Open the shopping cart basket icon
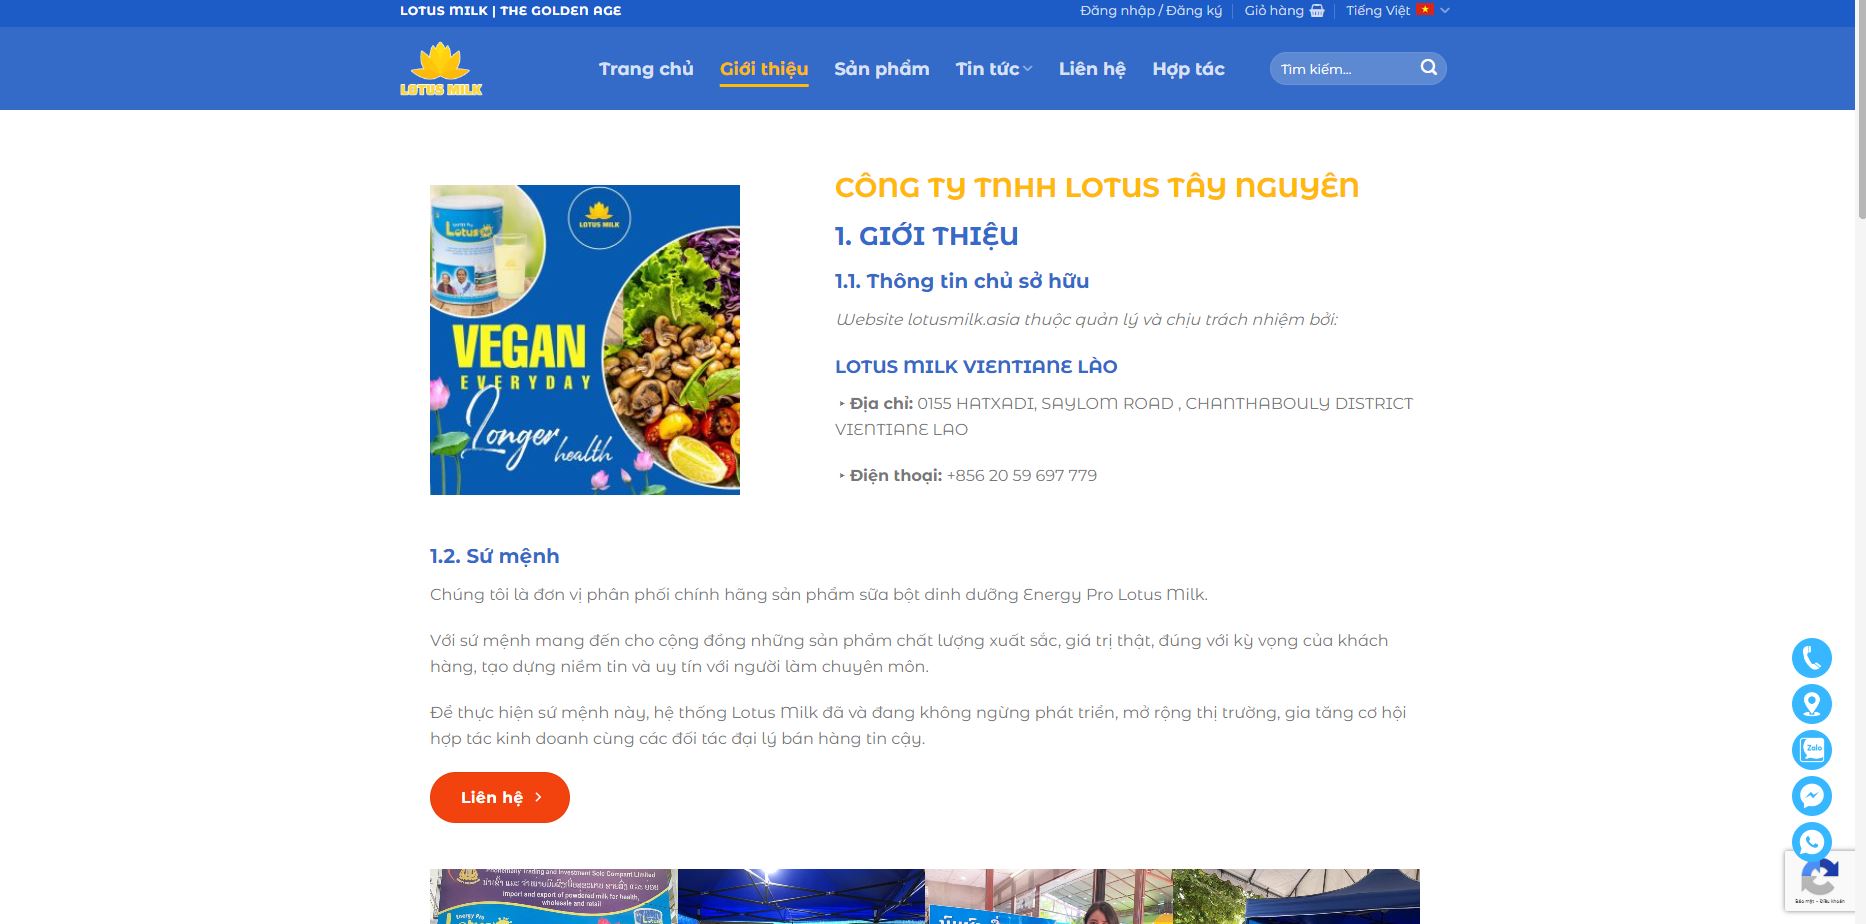 tap(1317, 11)
